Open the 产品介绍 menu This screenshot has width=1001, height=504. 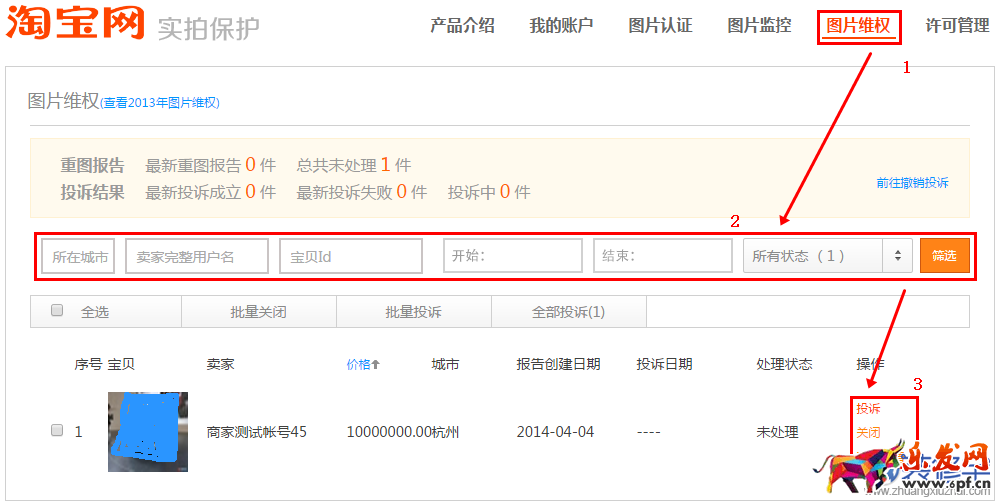click(462, 26)
